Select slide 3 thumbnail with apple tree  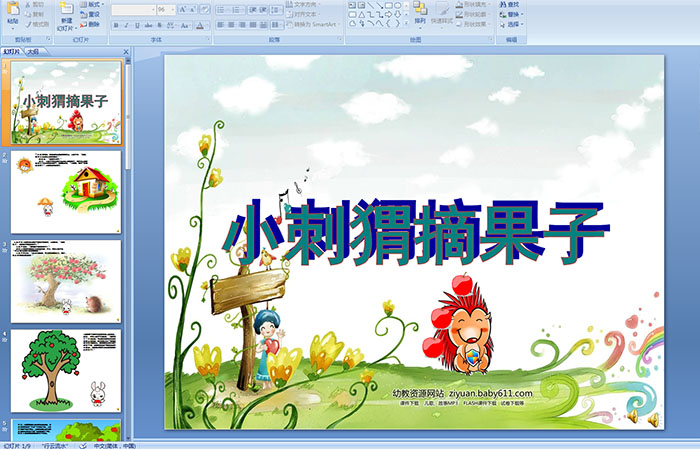(66, 280)
